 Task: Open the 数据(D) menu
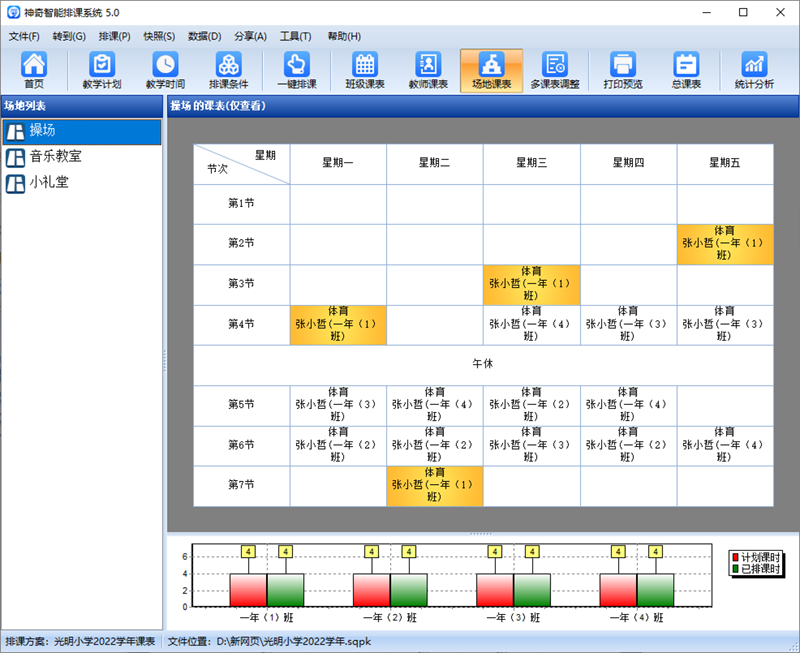(x=204, y=36)
